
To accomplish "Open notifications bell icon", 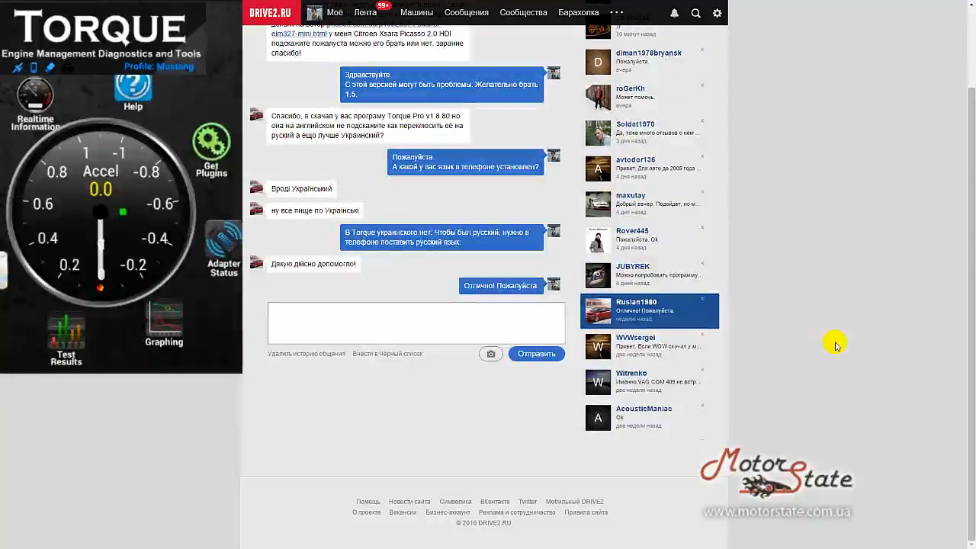I will [x=674, y=13].
